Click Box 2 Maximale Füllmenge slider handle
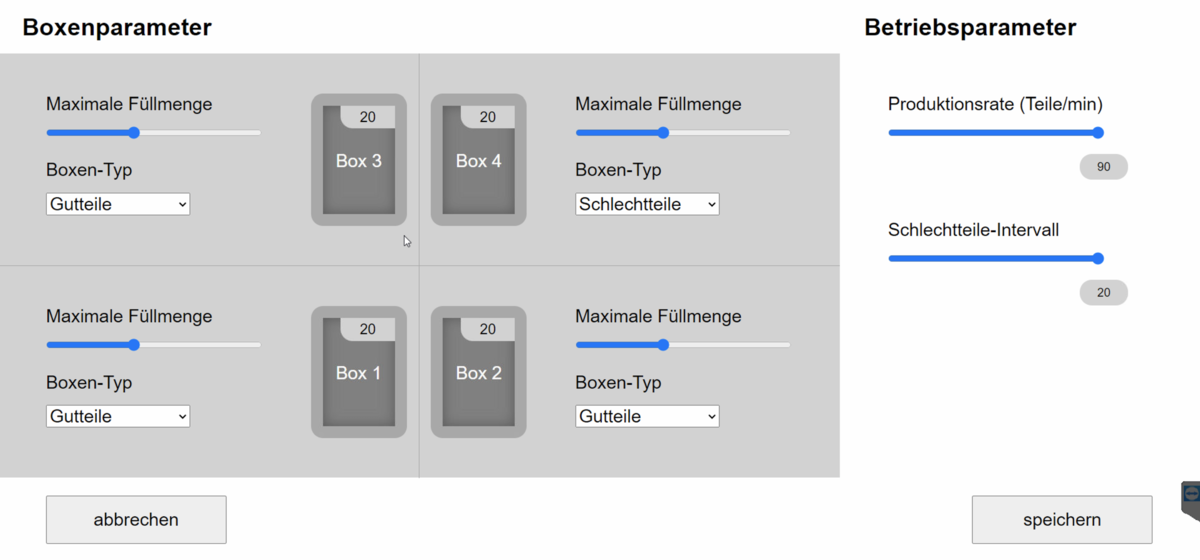The width and height of the screenshot is (1200, 560). (x=663, y=345)
